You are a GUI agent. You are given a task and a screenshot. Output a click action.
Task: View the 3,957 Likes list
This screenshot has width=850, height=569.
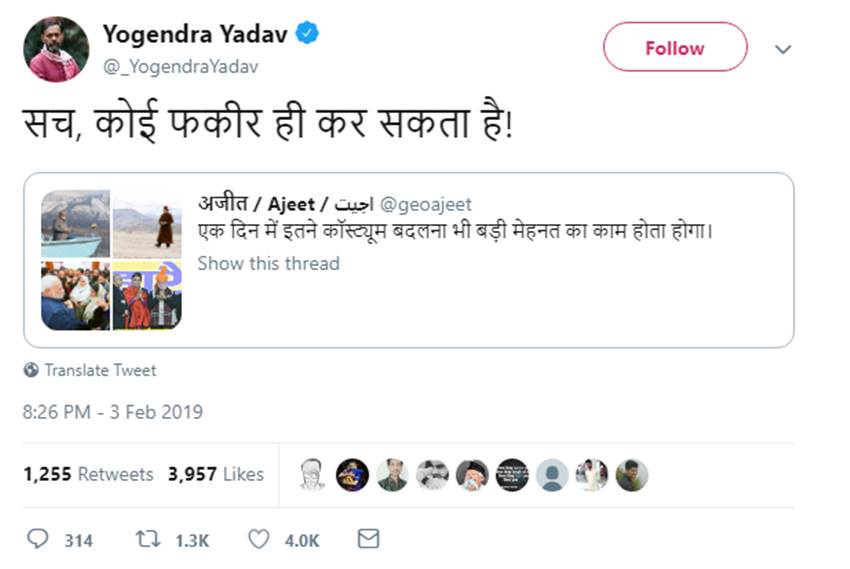point(215,474)
